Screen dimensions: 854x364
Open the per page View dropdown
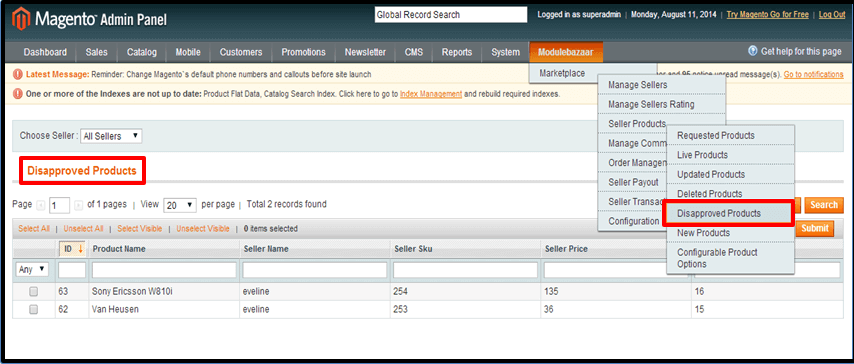pyautogui.click(x=180, y=205)
